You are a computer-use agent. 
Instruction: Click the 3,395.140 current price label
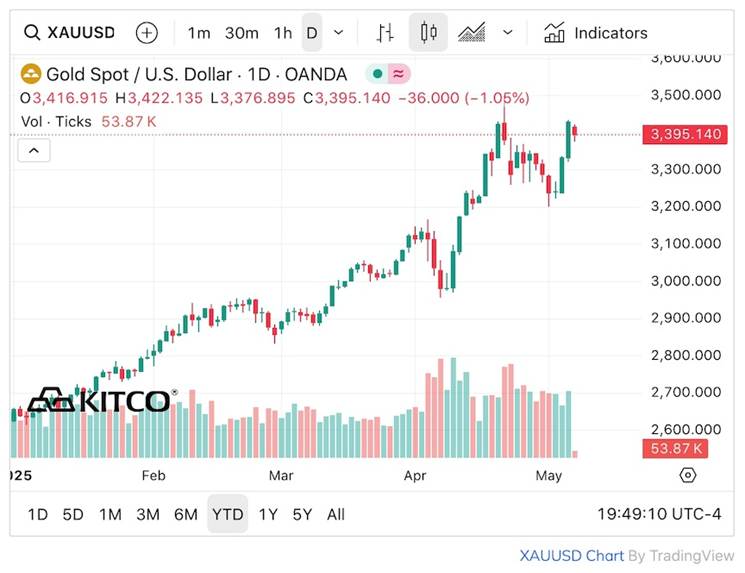pos(685,134)
